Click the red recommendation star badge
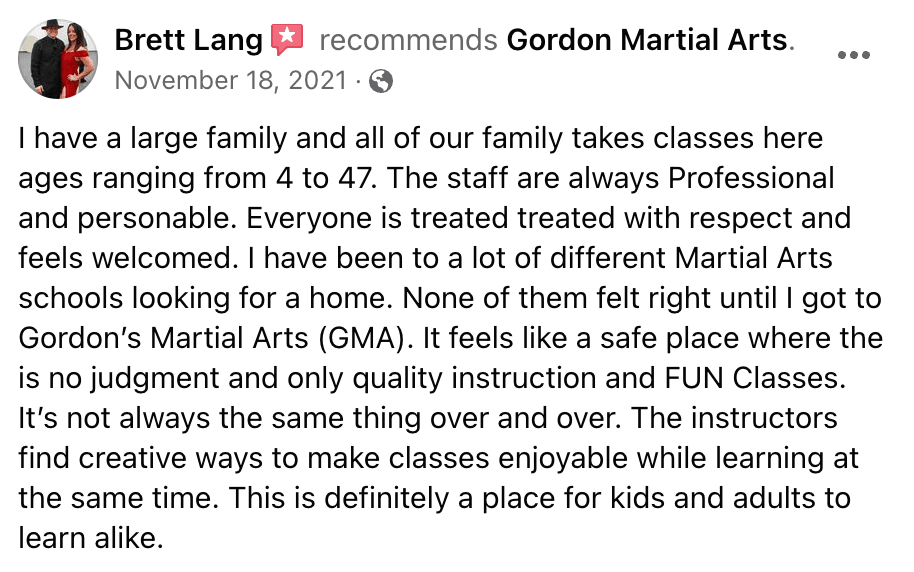Screen dimensions: 914x572 click(287, 40)
